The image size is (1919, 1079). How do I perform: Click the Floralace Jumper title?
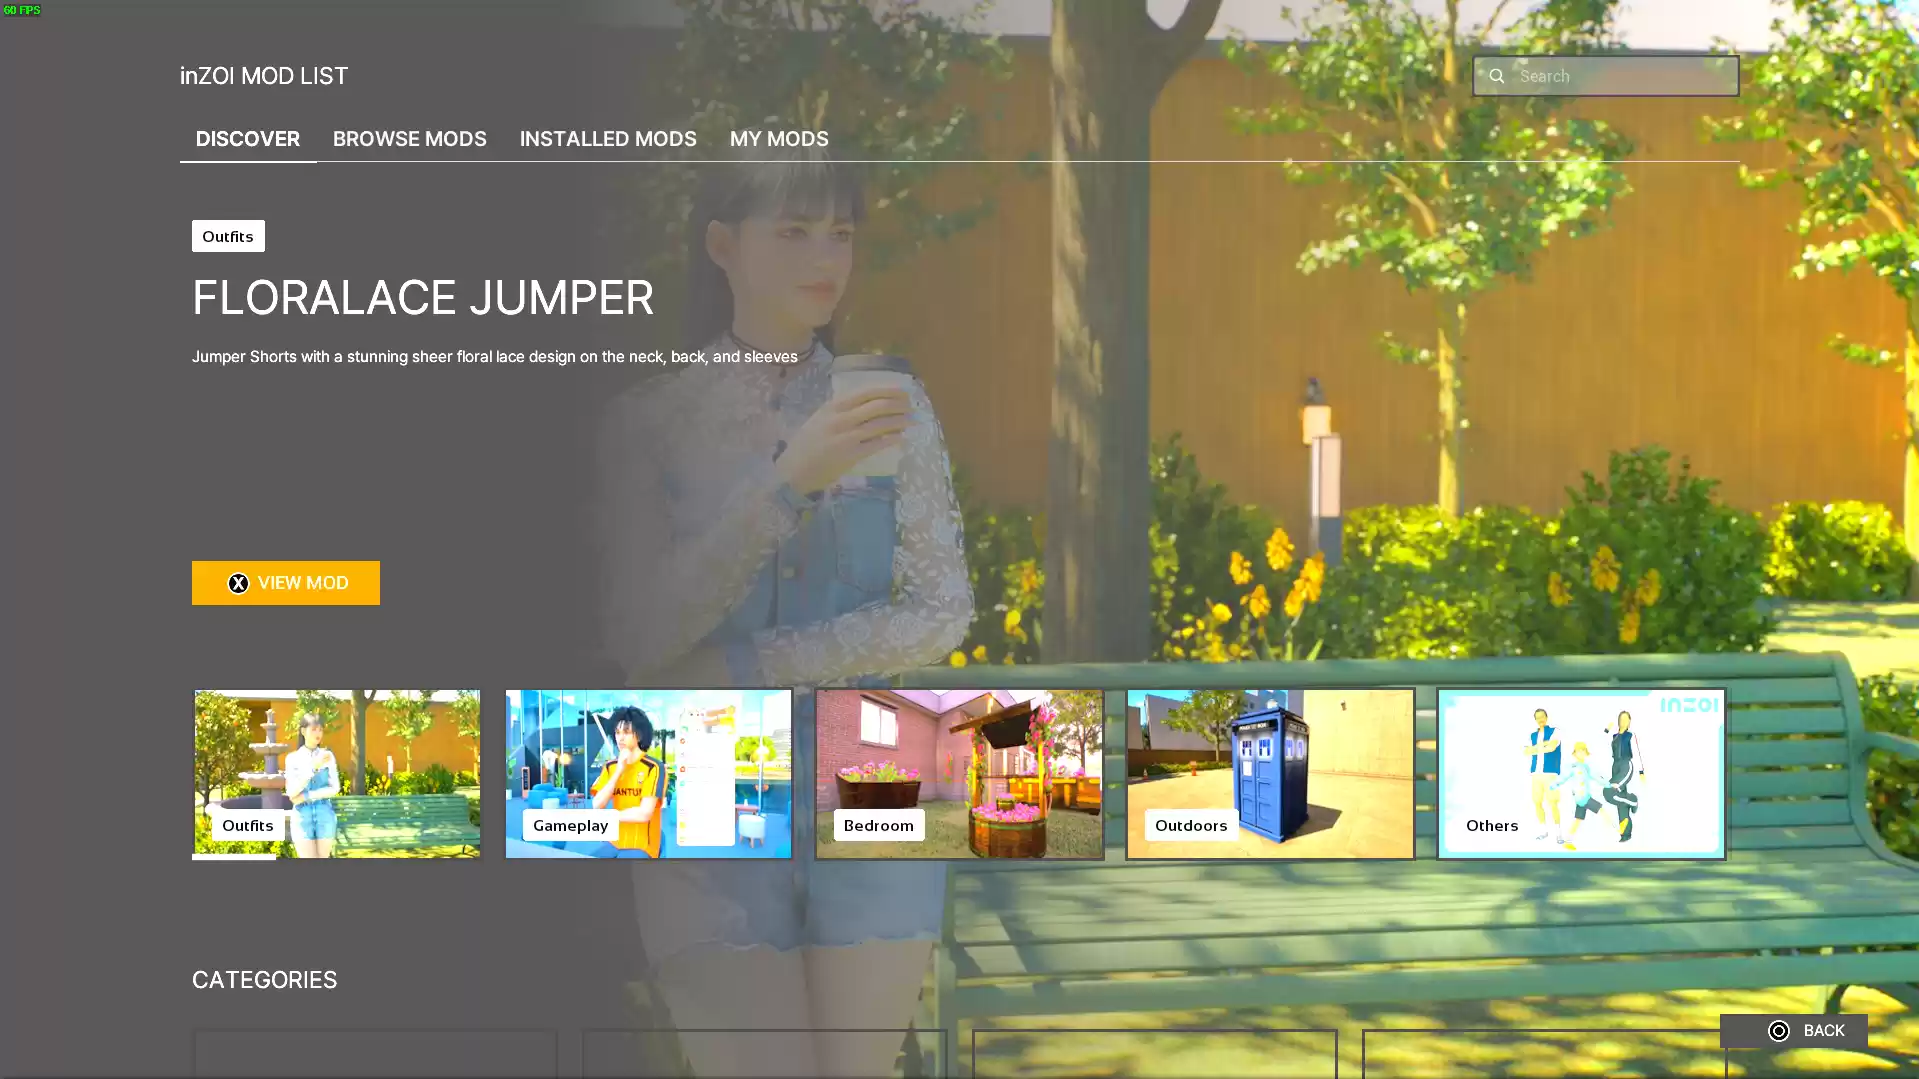(x=422, y=298)
